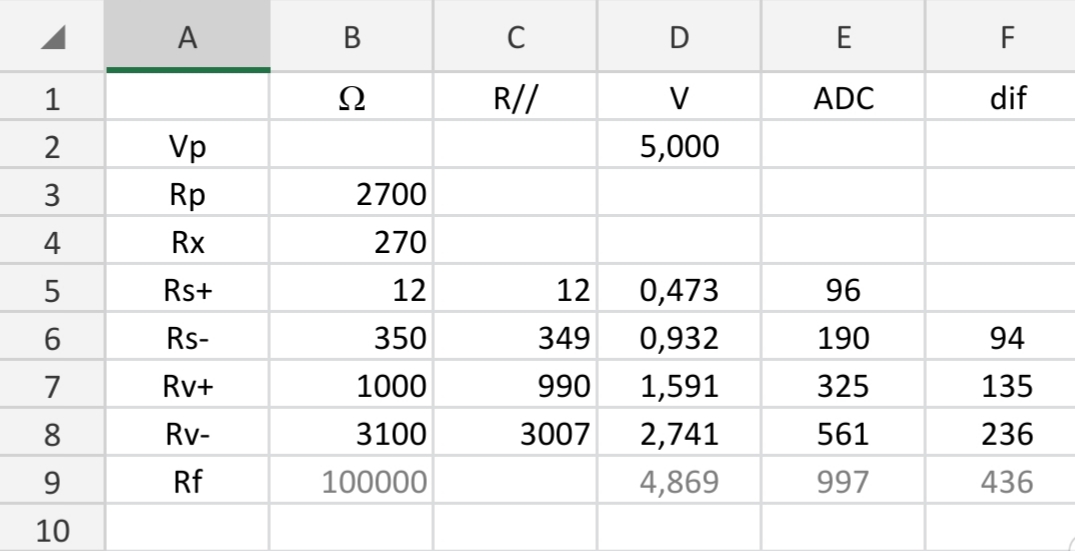Select column F header
1075x551 pixels.
1000,36
